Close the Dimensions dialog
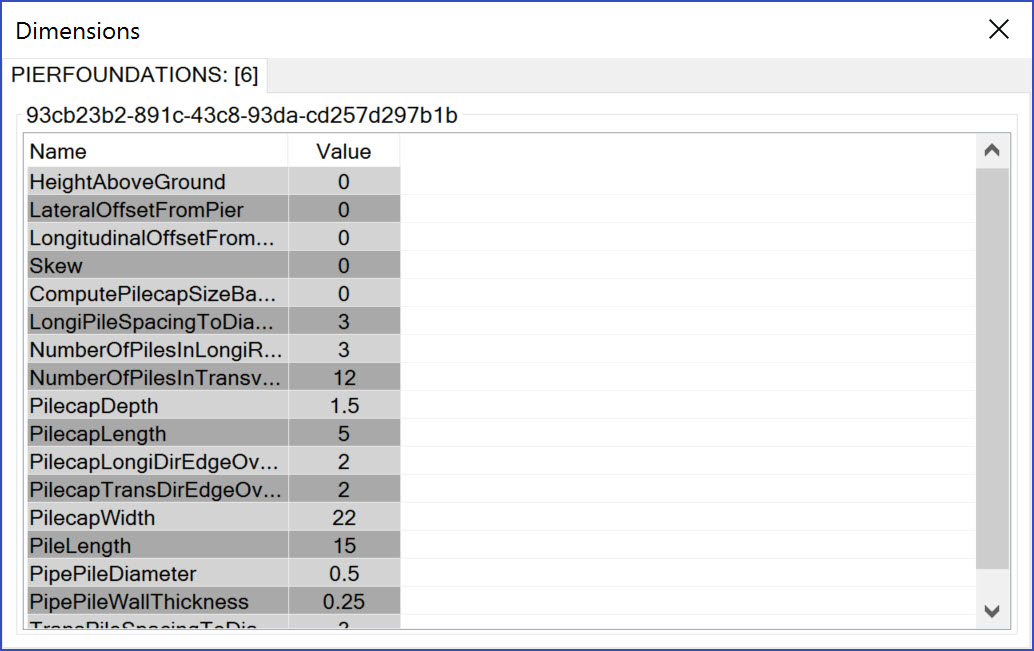Screen dimensions: 1034x651 (x=998, y=30)
